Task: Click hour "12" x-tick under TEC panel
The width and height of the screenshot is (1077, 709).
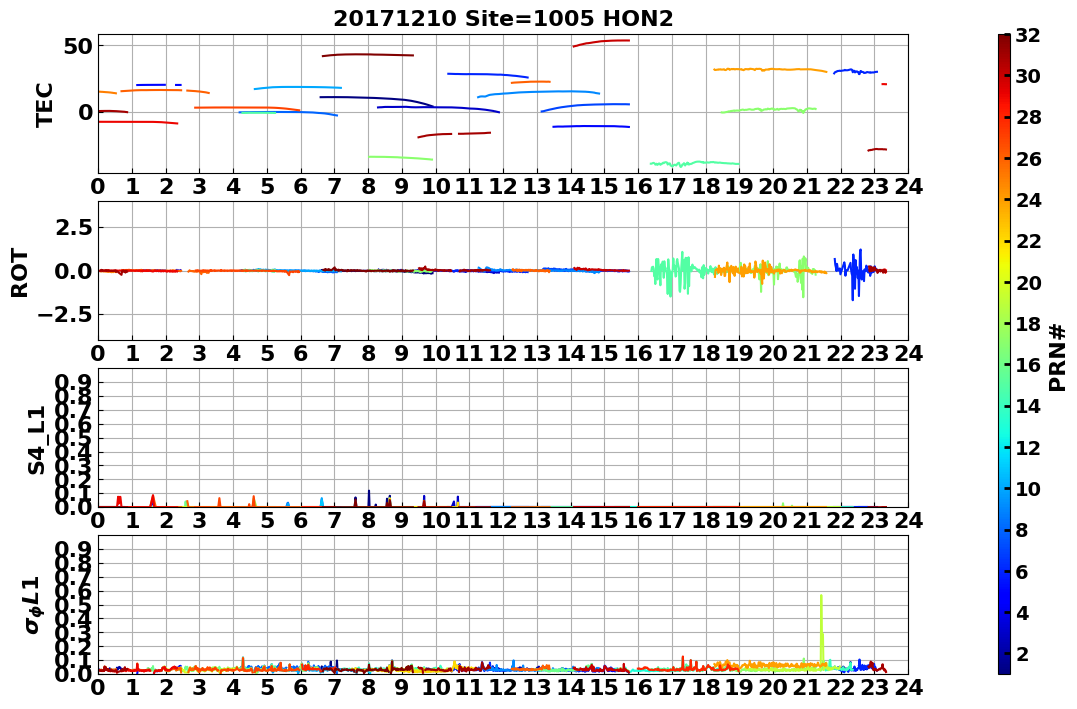Action: pos(503,187)
